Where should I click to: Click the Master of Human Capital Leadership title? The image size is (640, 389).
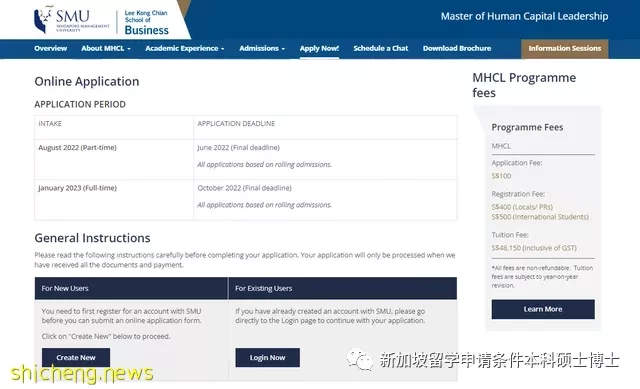[x=524, y=16]
